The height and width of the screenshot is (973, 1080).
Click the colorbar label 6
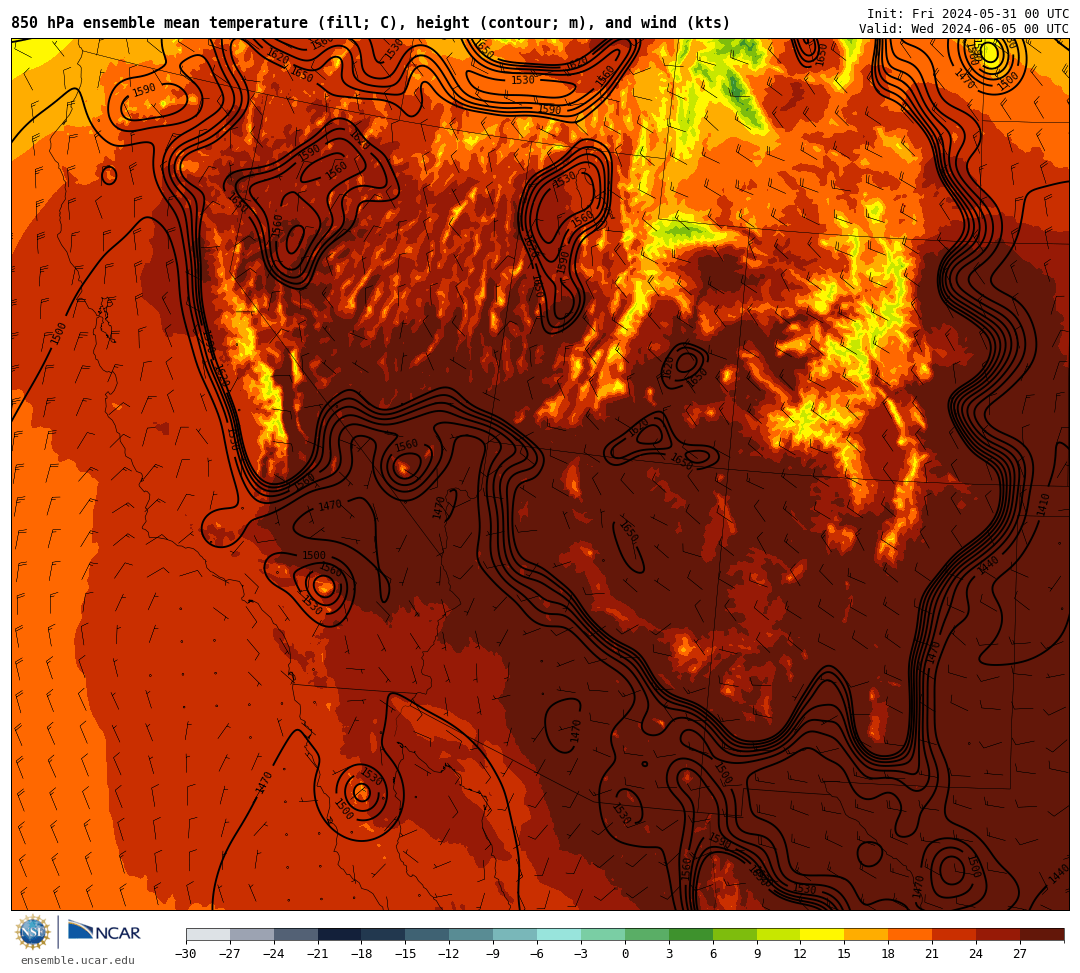coord(713,954)
